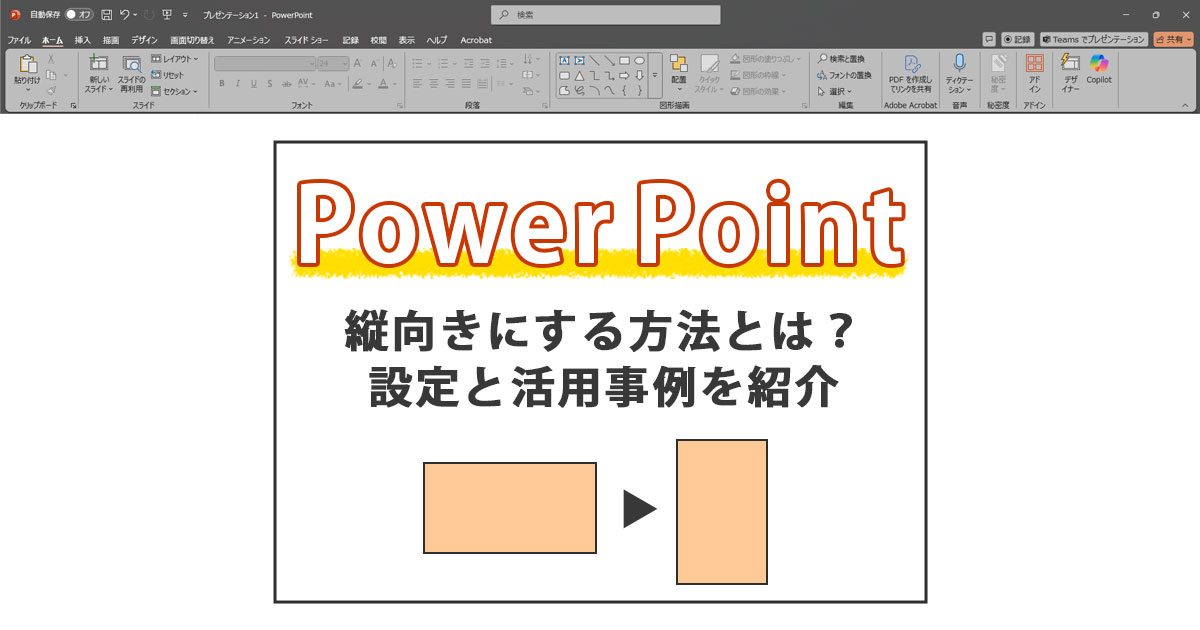The height and width of the screenshot is (630, 1200).
Task: Click the Reuse Slides (スライドの再利用) icon
Action: pyautogui.click(x=131, y=72)
